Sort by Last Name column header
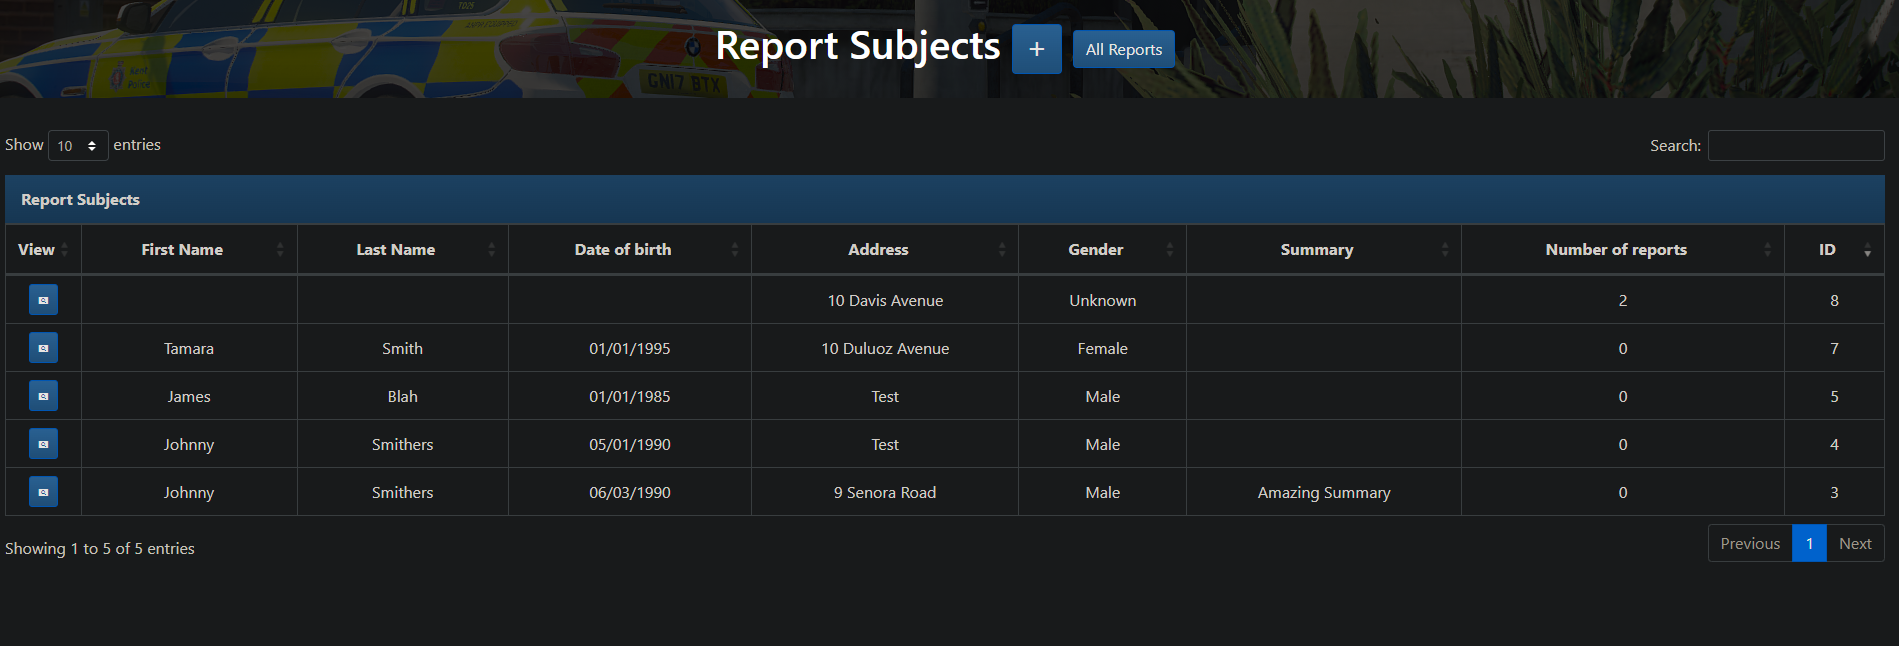This screenshot has width=1899, height=646. (x=395, y=250)
